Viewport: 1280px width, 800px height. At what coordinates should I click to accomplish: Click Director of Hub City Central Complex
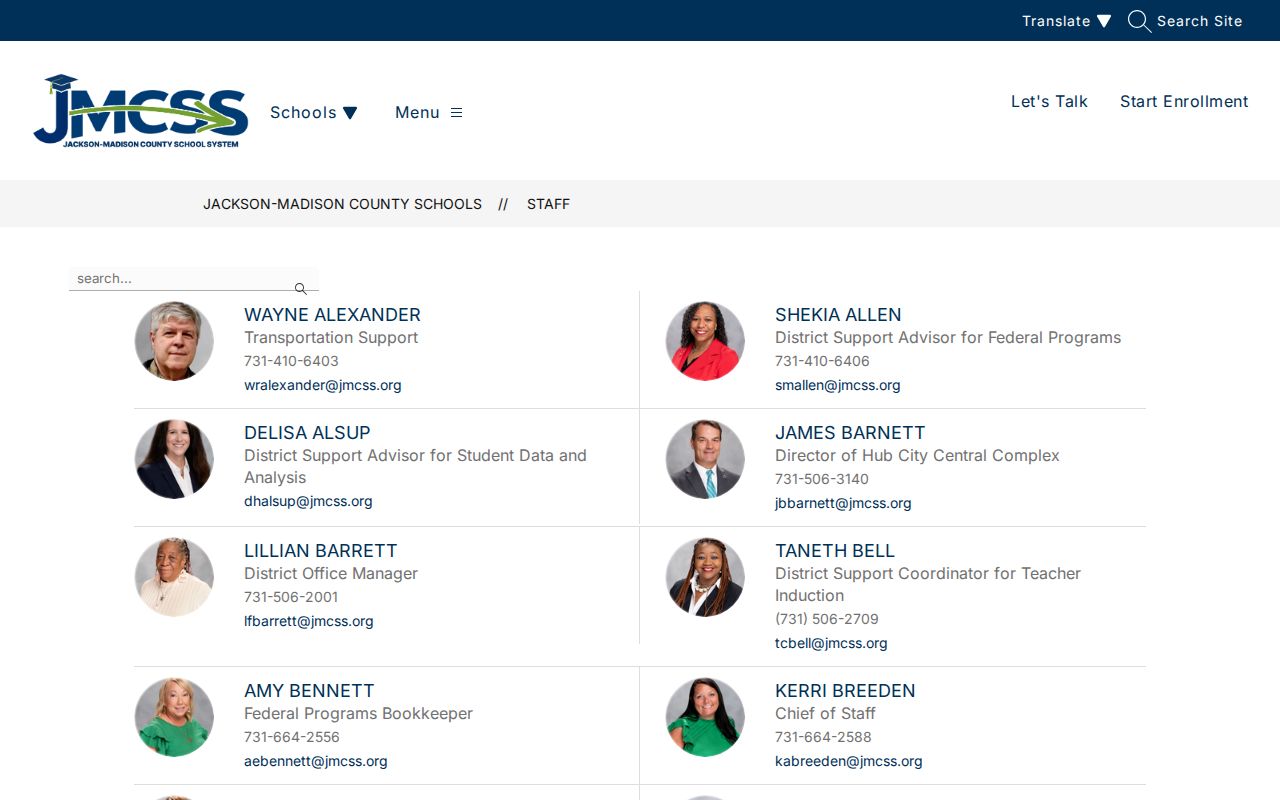pyautogui.click(x=917, y=456)
